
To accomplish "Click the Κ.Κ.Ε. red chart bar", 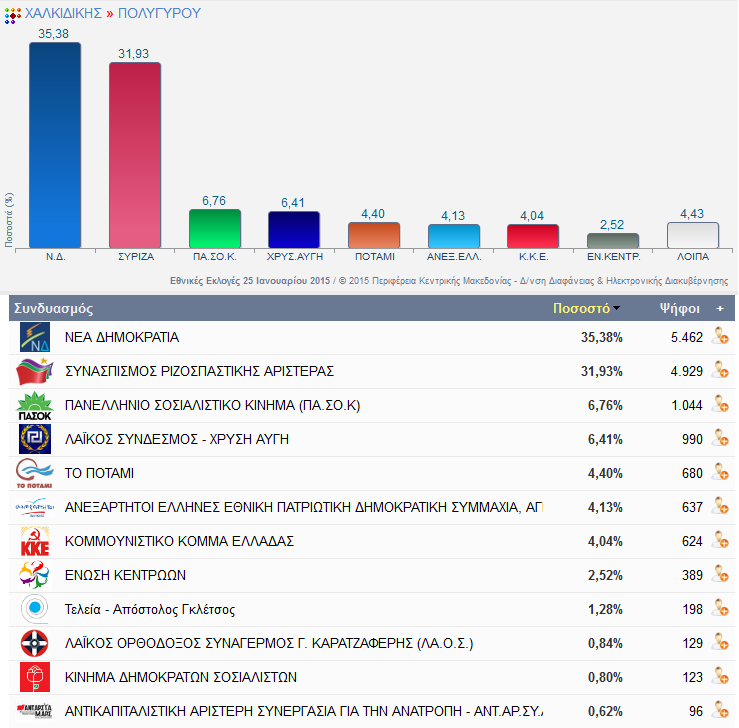I will tap(533, 236).
